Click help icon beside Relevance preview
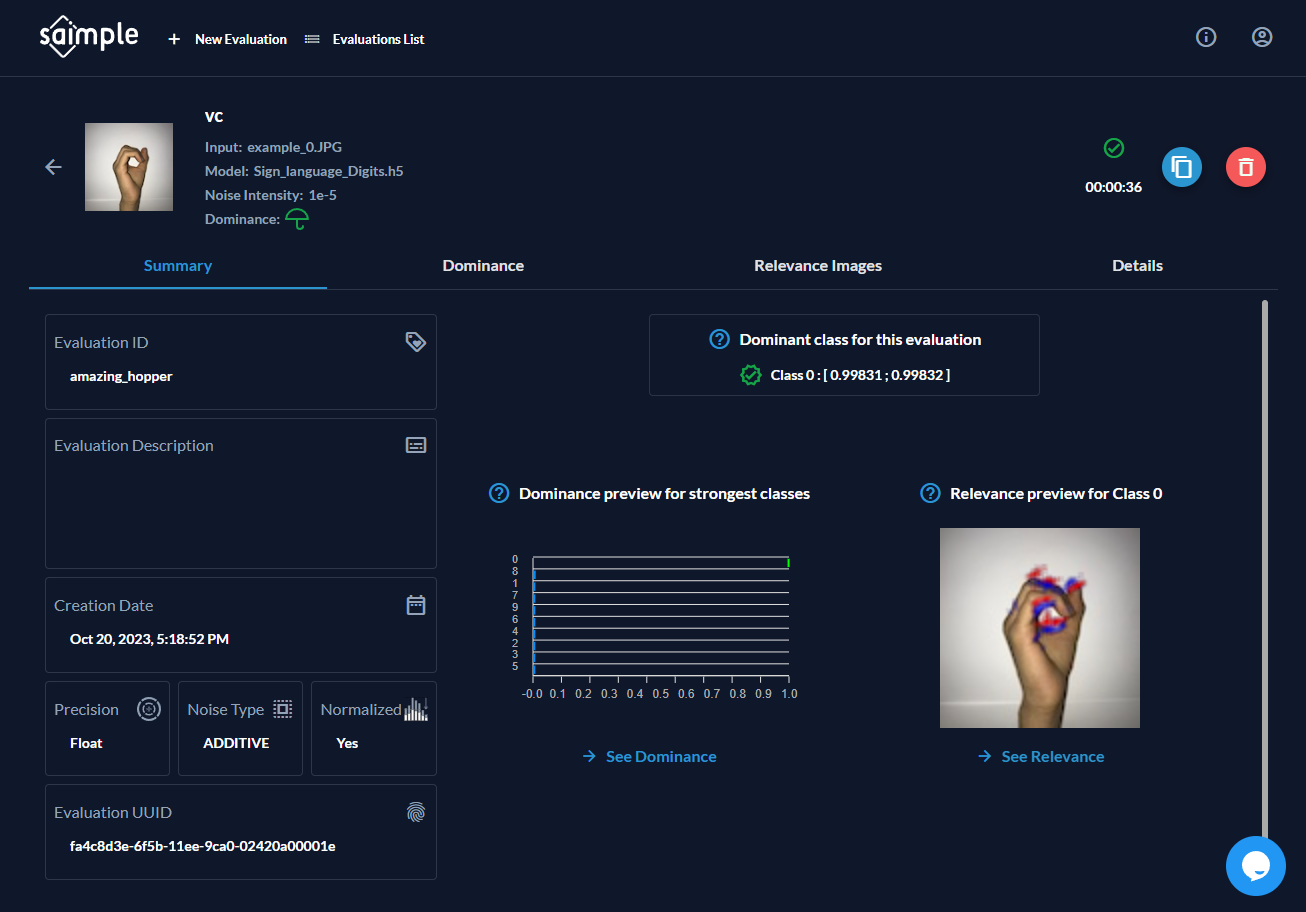Viewport: 1306px width, 912px height. click(x=930, y=494)
